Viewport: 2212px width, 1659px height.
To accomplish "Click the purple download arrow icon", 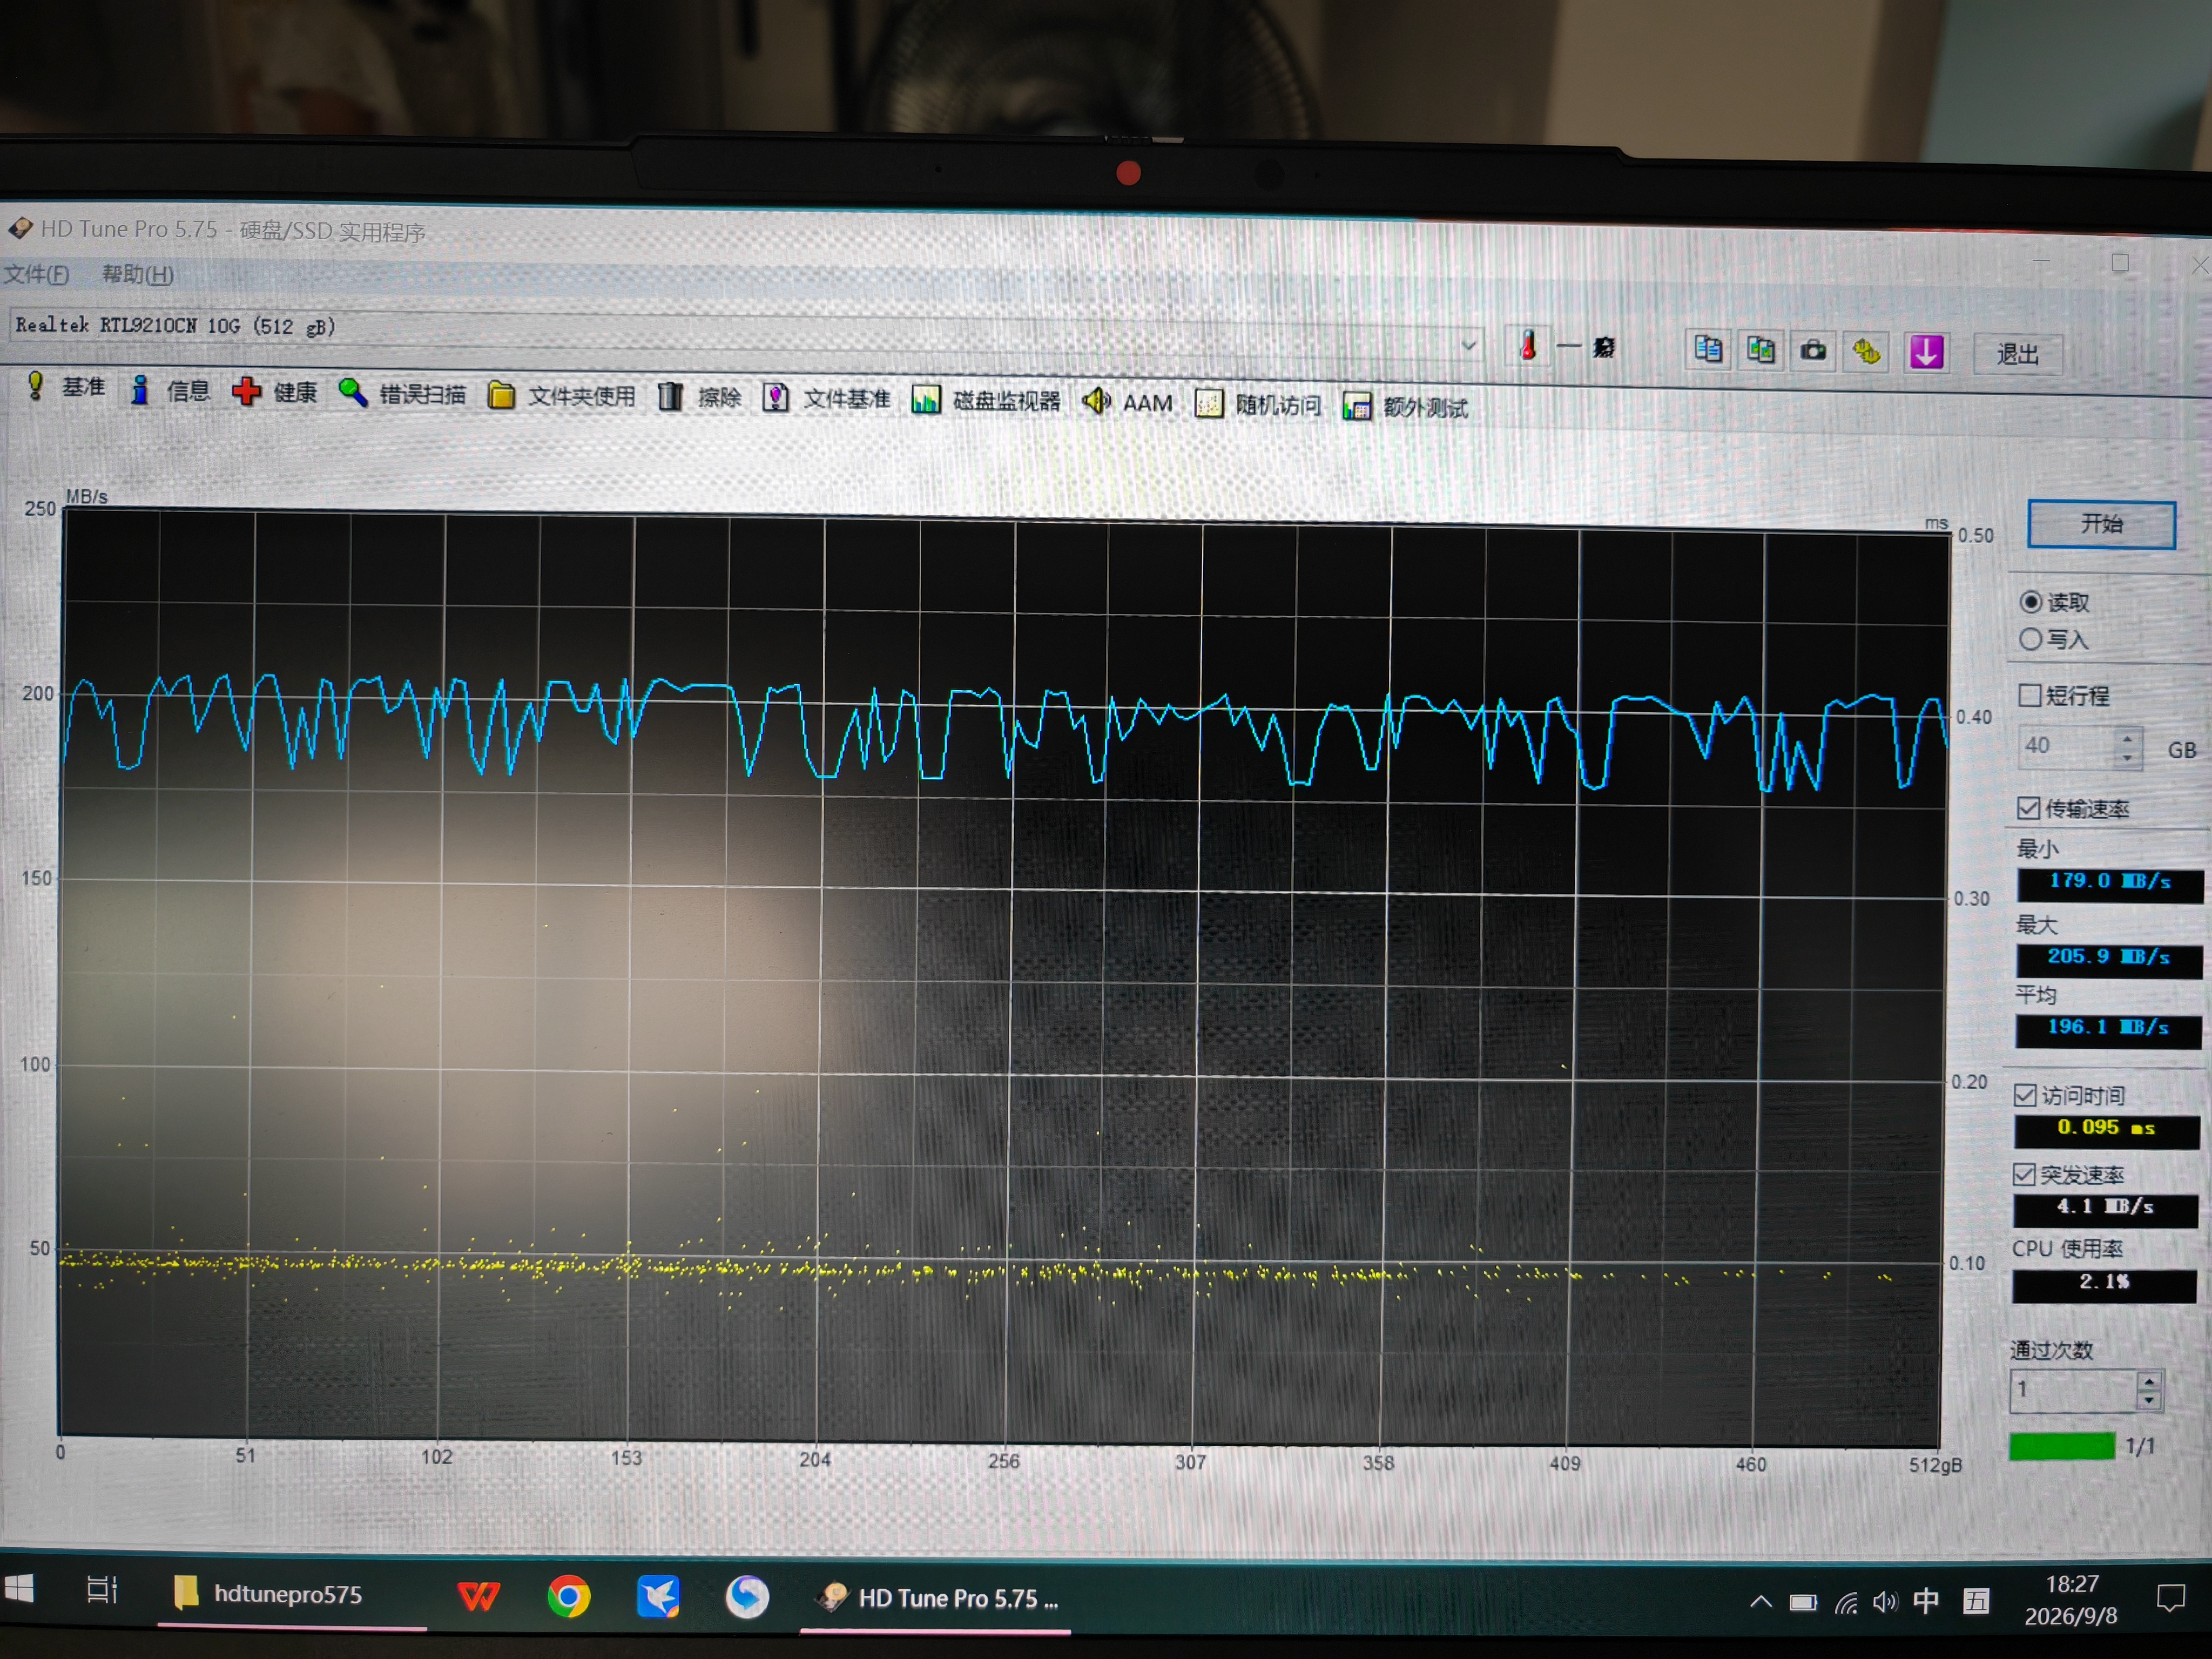I will click(1926, 353).
